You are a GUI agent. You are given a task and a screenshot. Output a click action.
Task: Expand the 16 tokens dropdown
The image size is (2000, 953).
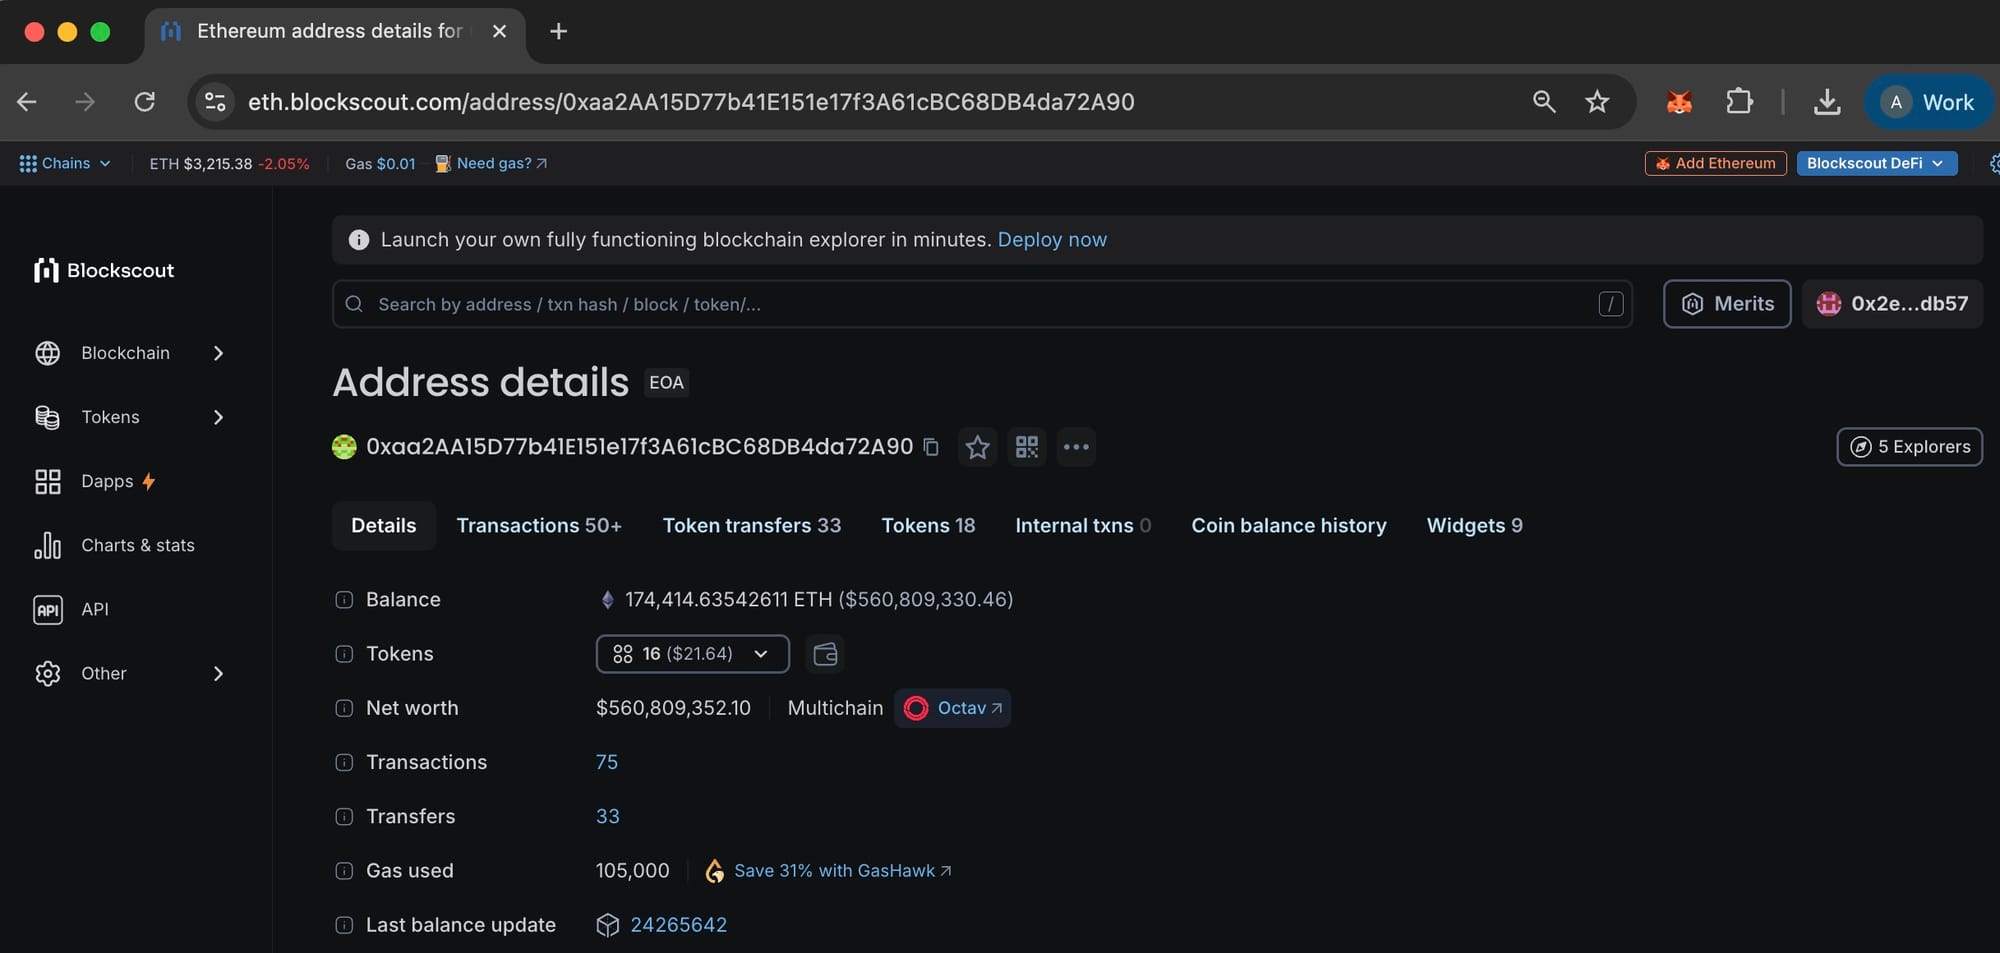pyautogui.click(x=691, y=653)
